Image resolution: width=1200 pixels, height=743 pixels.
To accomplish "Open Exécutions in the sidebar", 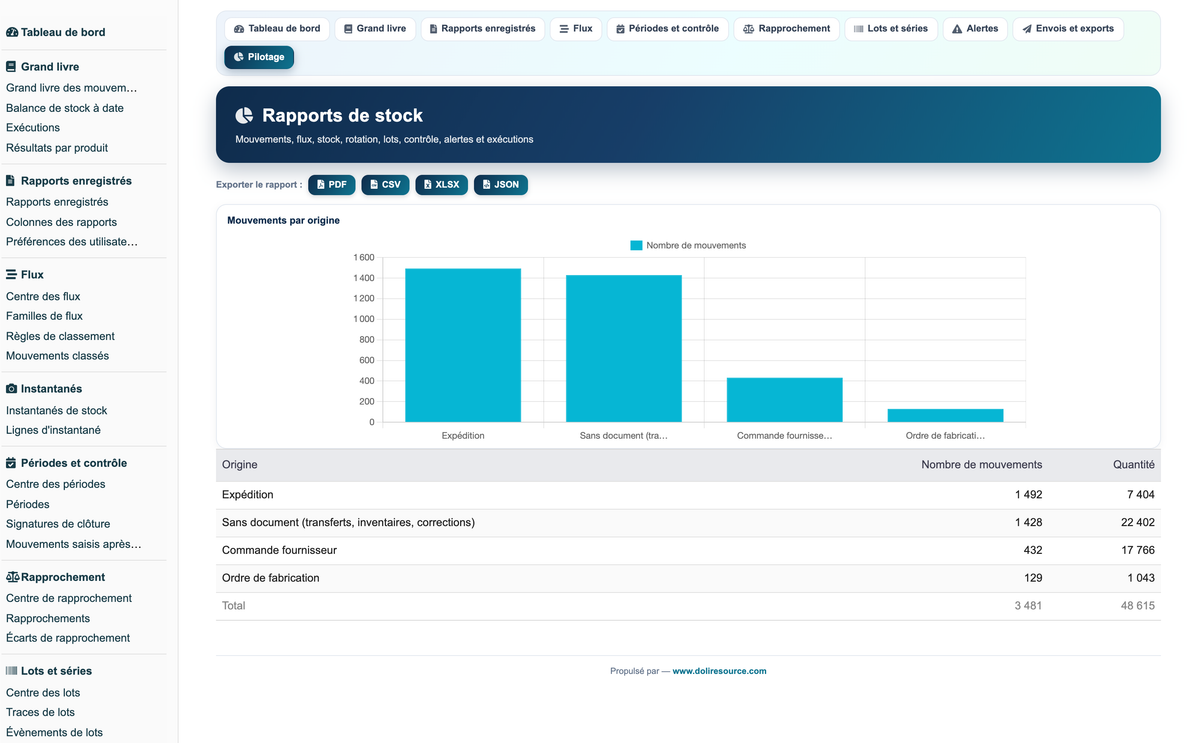I will click(x=33, y=128).
